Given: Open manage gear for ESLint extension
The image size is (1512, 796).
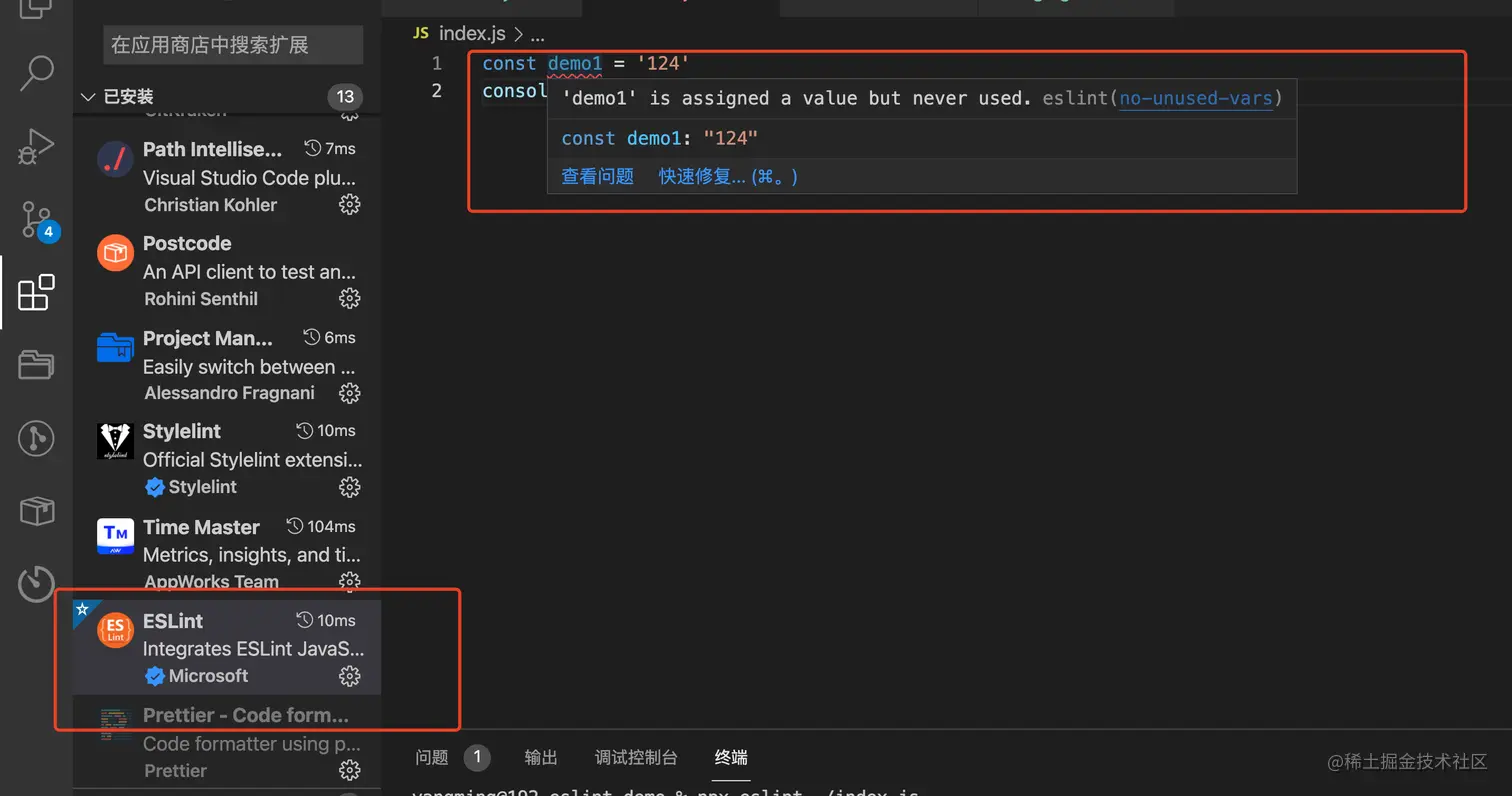Looking at the screenshot, I should pyautogui.click(x=349, y=676).
